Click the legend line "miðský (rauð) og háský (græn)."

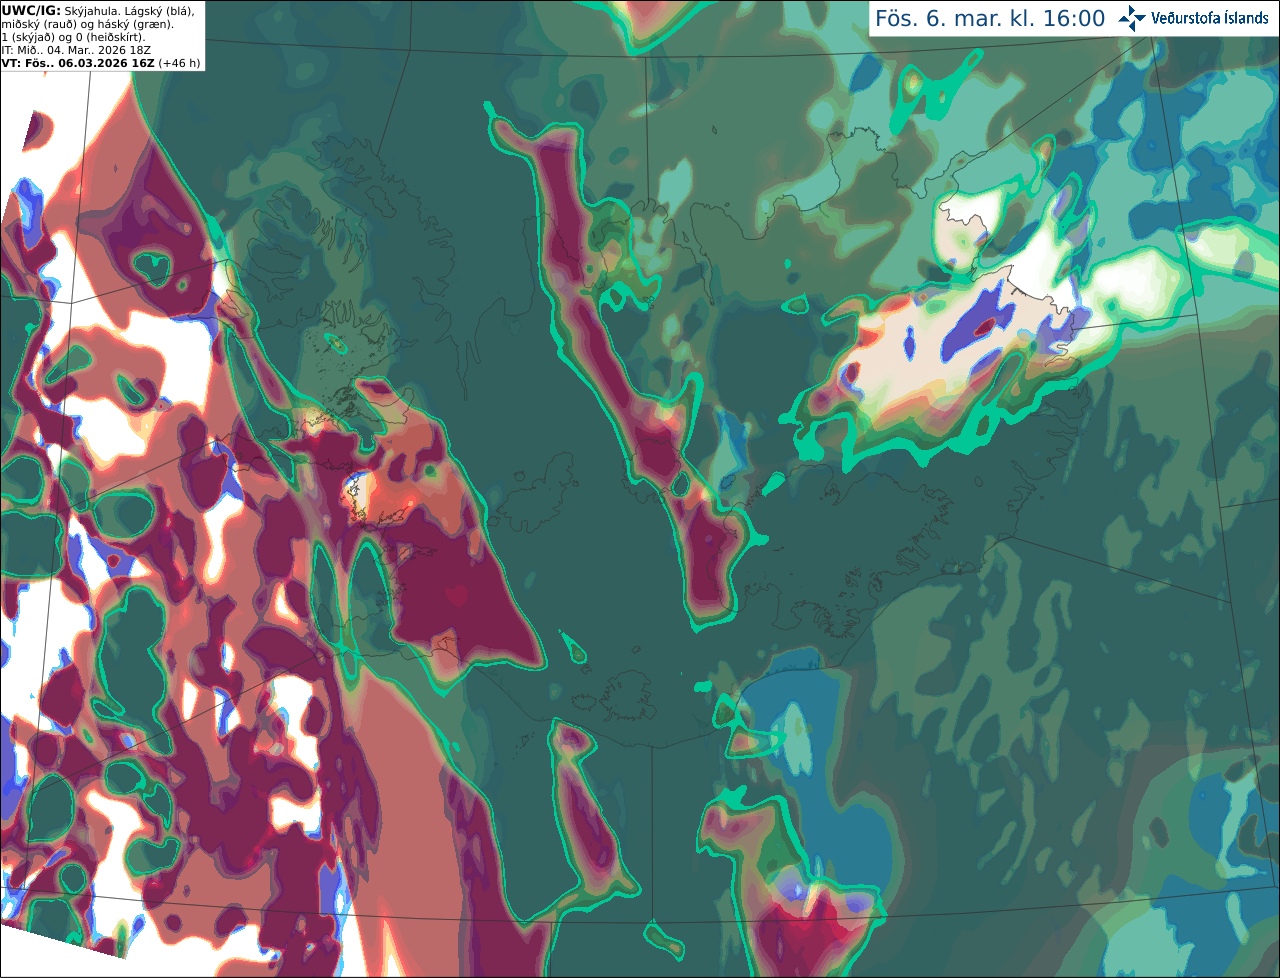point(87,24)
